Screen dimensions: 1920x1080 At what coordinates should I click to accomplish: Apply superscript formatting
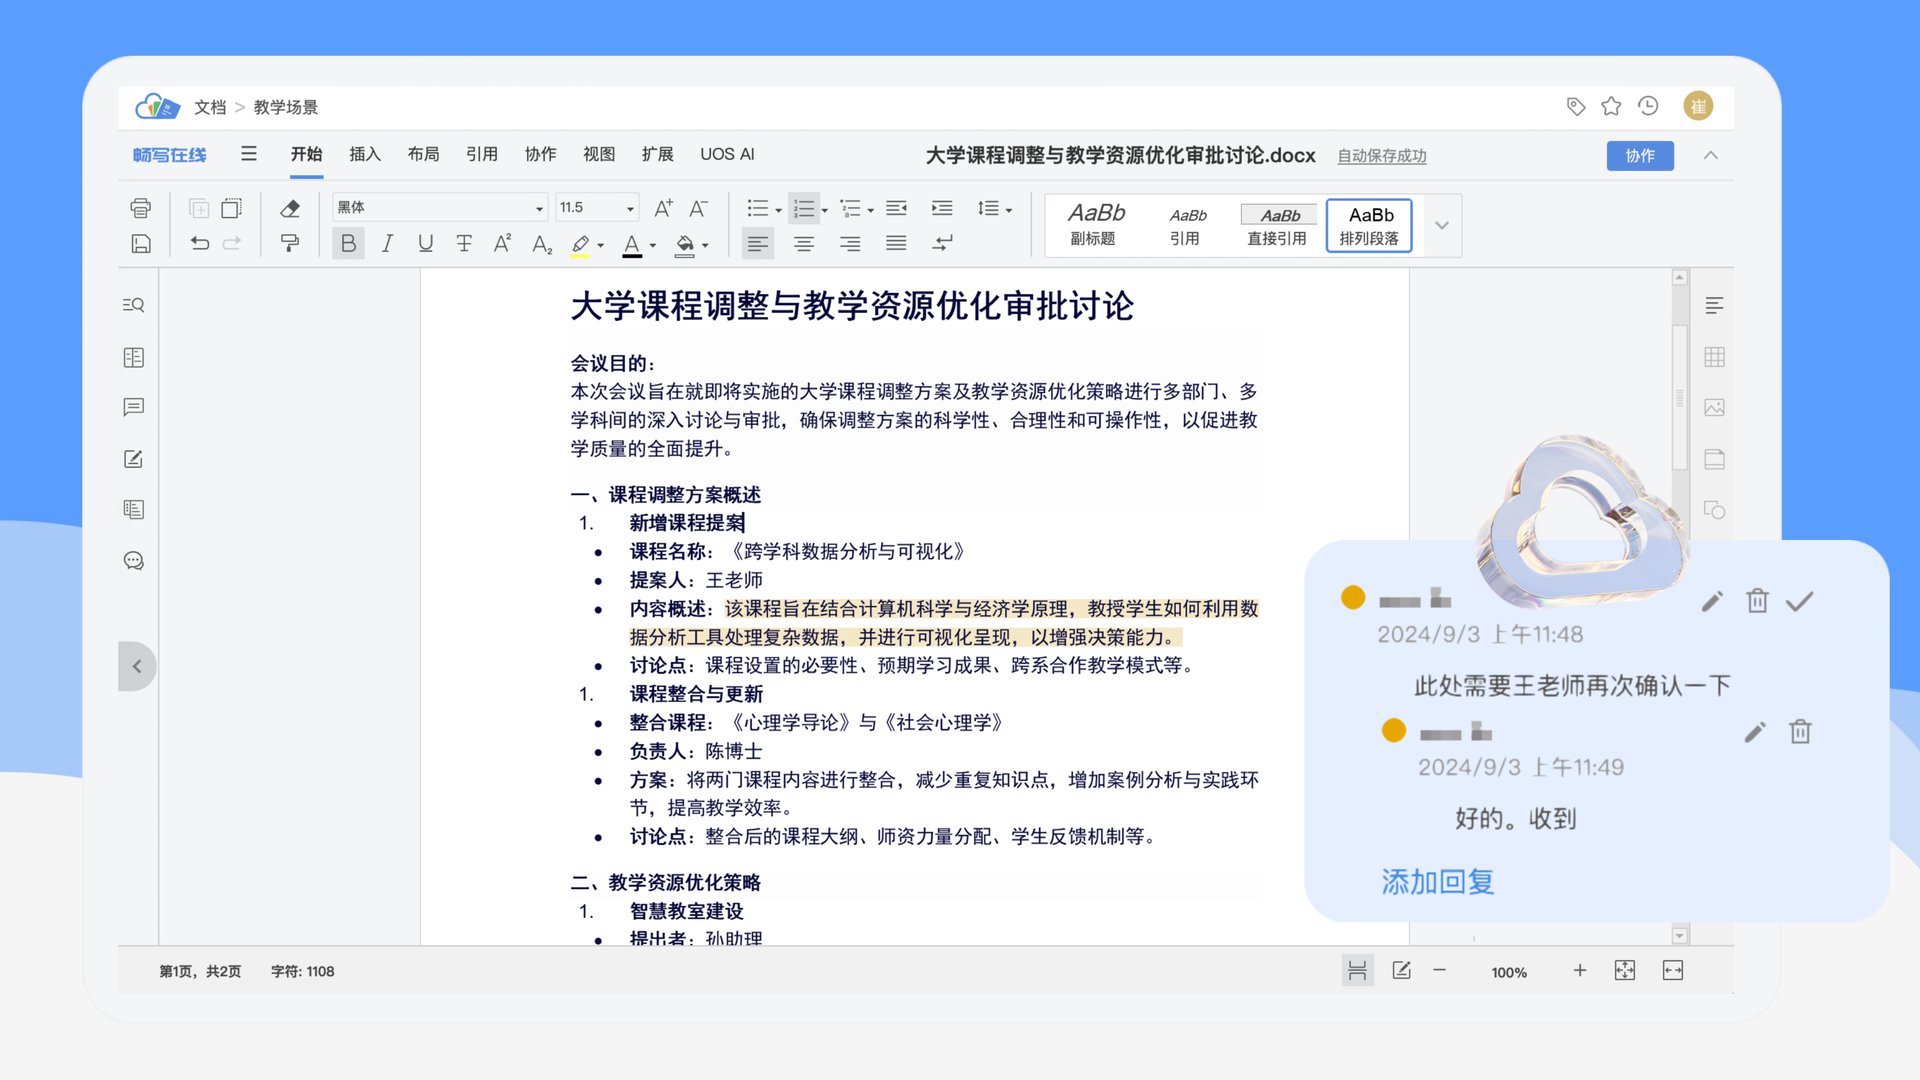click(502, 243)
